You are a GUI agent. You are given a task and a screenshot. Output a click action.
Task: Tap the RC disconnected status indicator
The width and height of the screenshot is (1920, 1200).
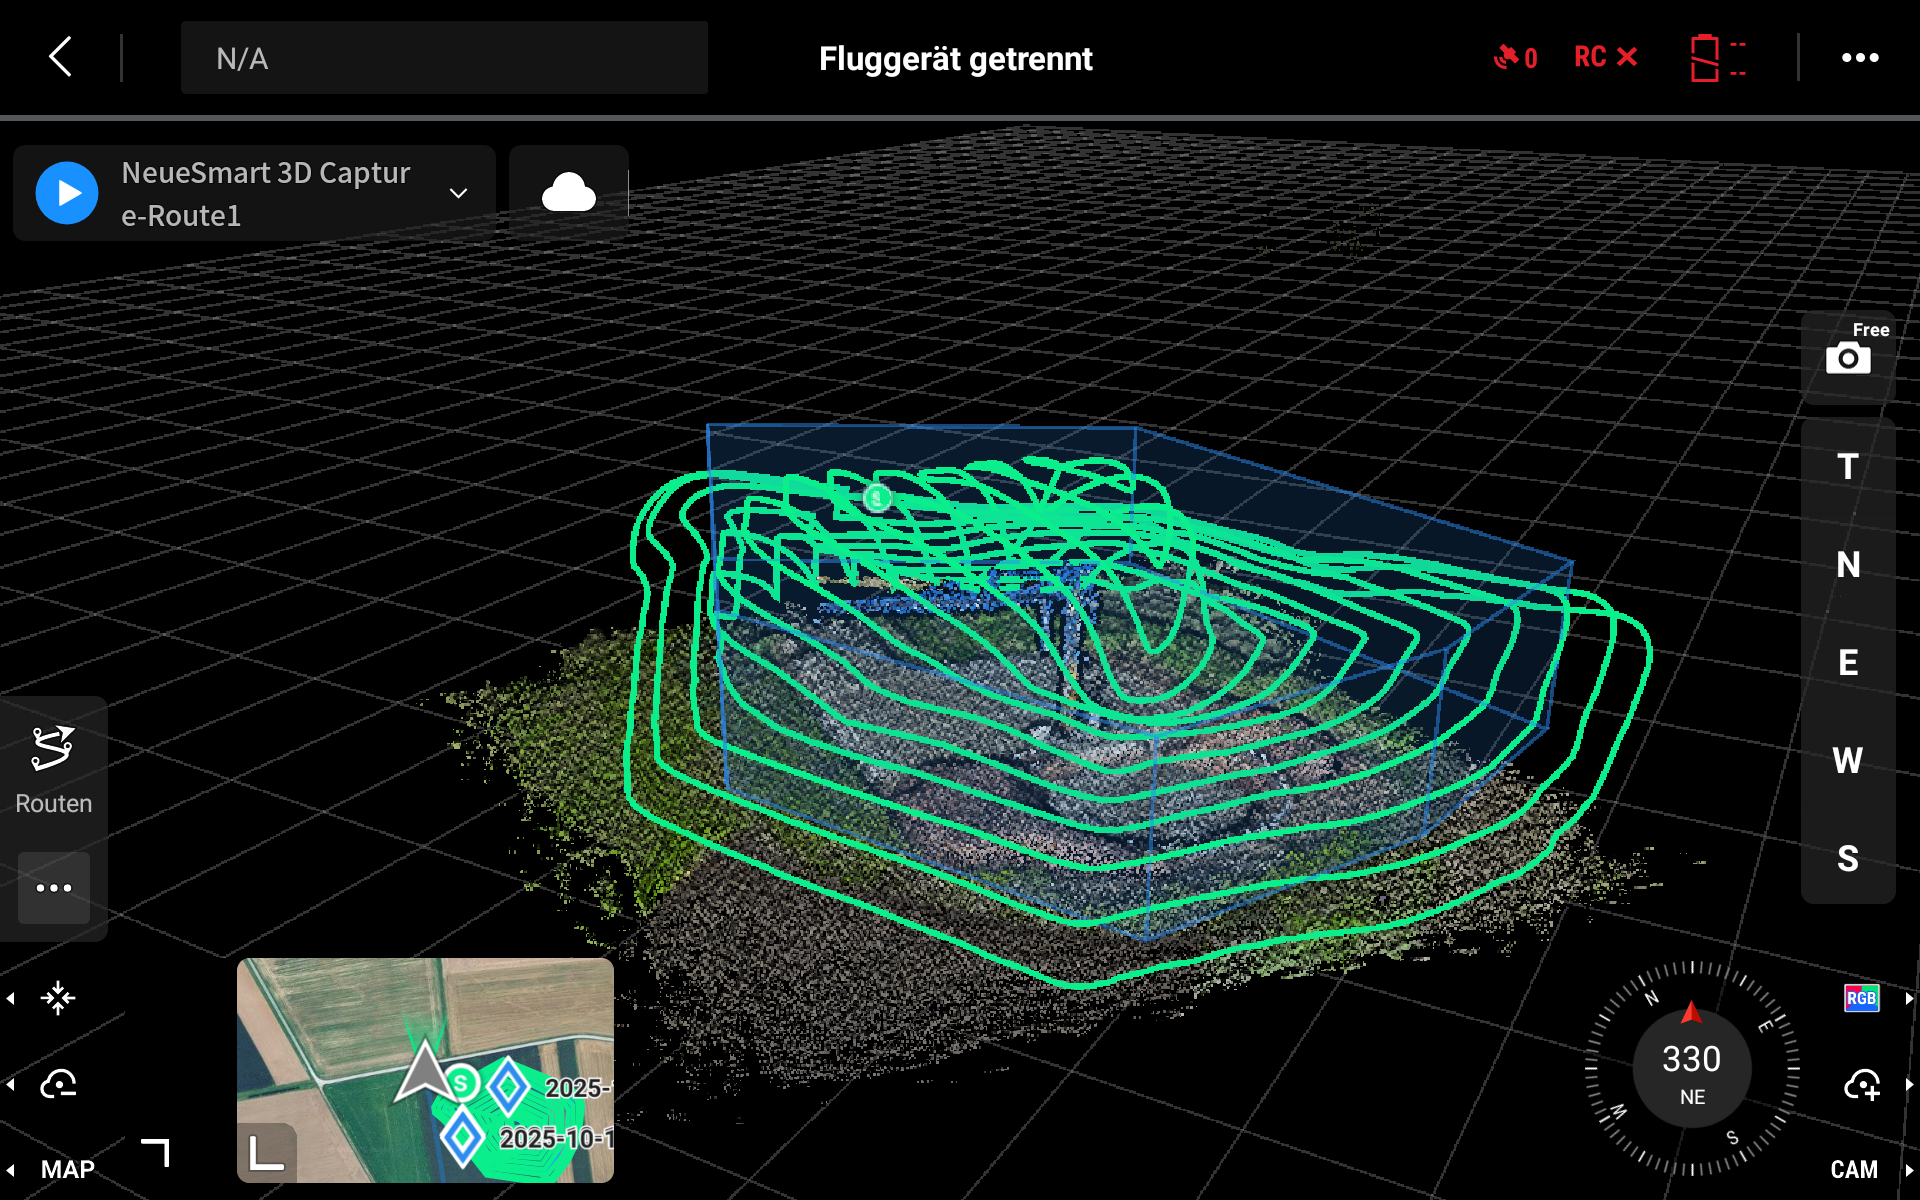(1605, 57)
